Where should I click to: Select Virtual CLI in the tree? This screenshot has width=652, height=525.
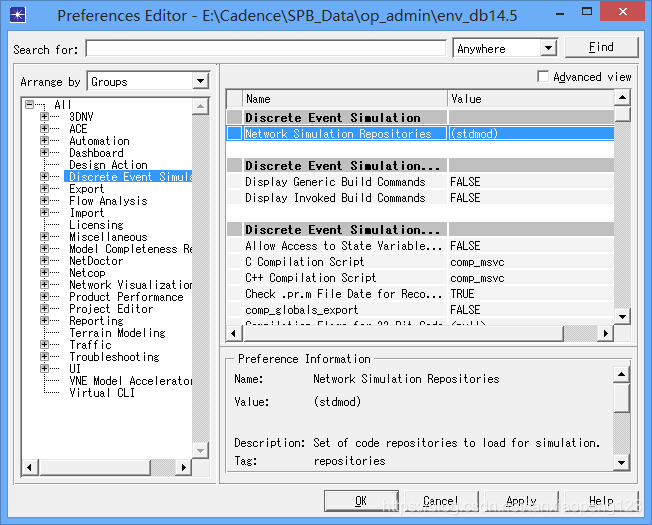102,393
